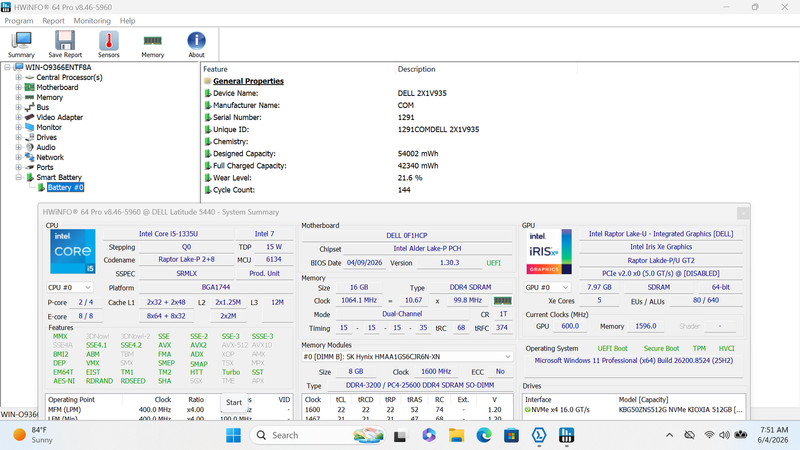The height and width of the screenshot is (450, 800).
Task: Open Task View on the taskbar
Action: 400,435
